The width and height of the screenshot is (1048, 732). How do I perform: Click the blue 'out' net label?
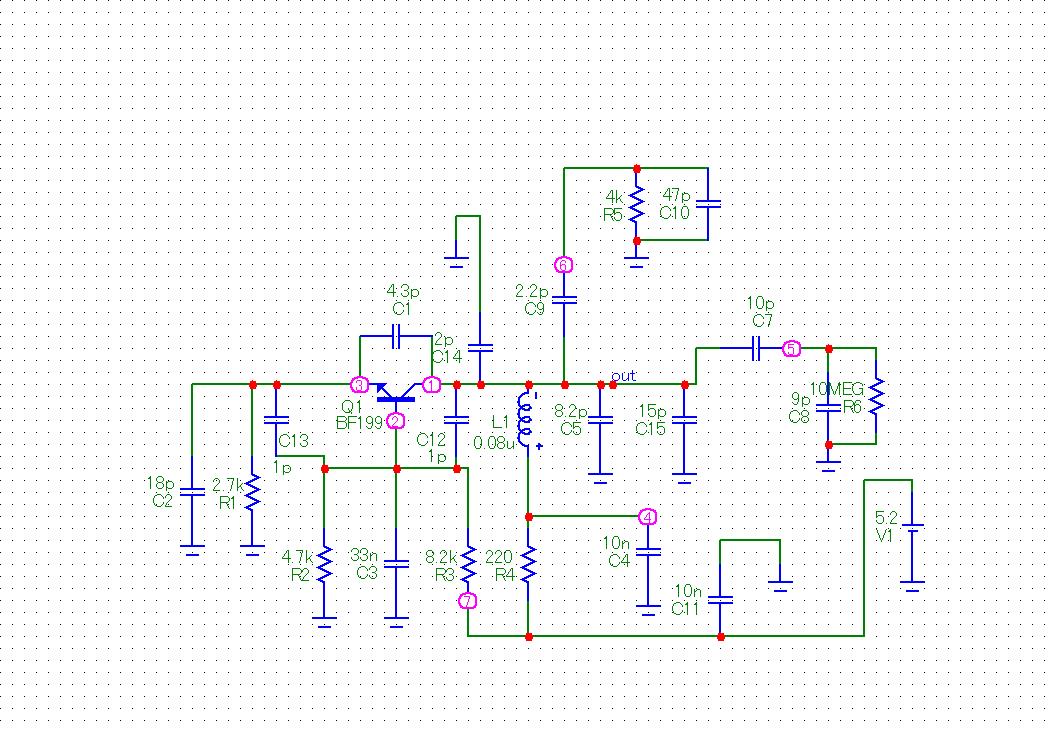click(x=623, y=376)
